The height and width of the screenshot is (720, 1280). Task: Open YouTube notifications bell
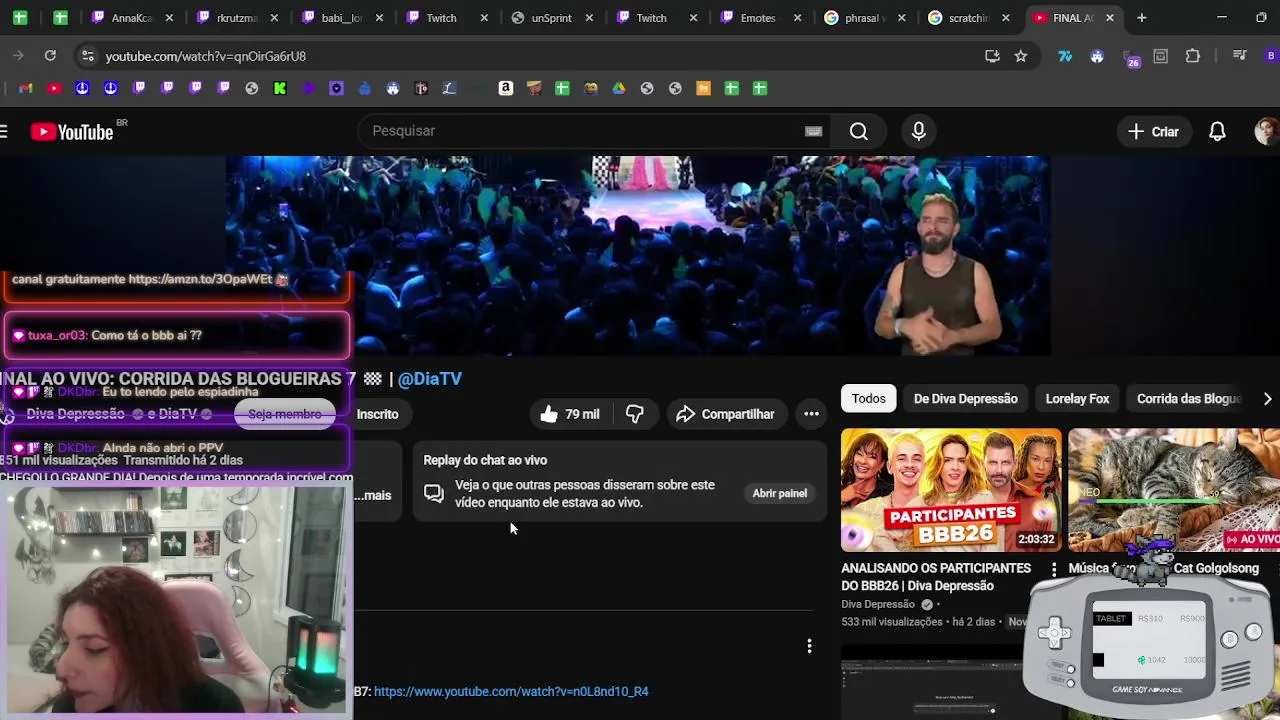click(1217, 131)
